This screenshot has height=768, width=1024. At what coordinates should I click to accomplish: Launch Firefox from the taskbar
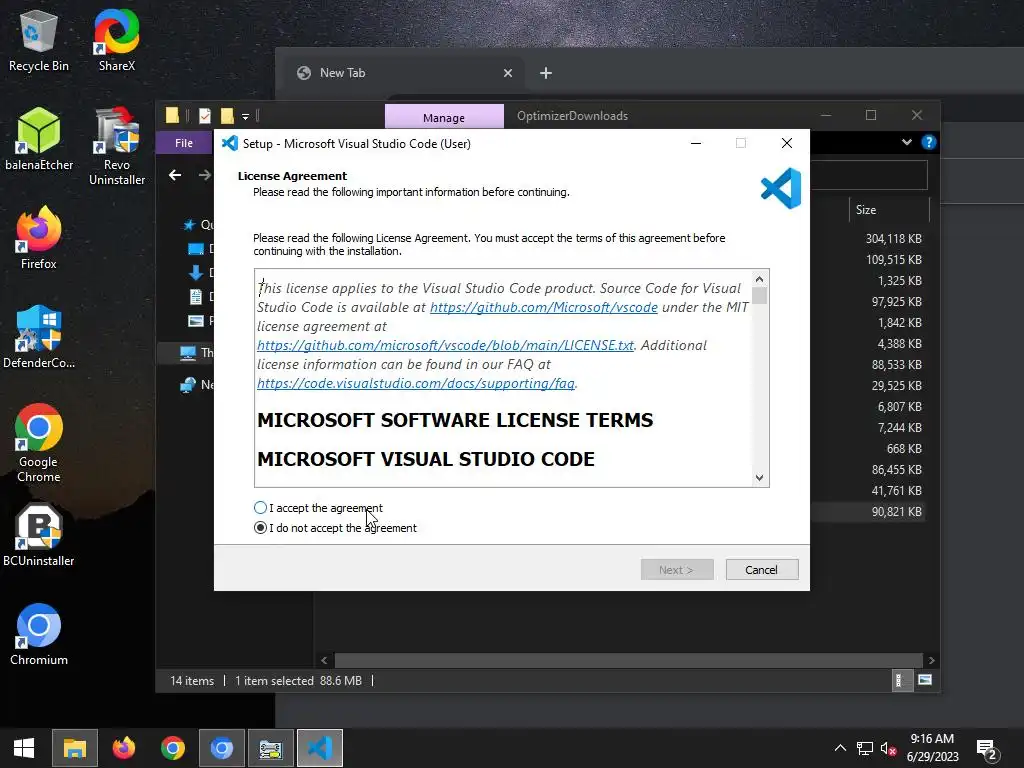click(x=123, y=748)
